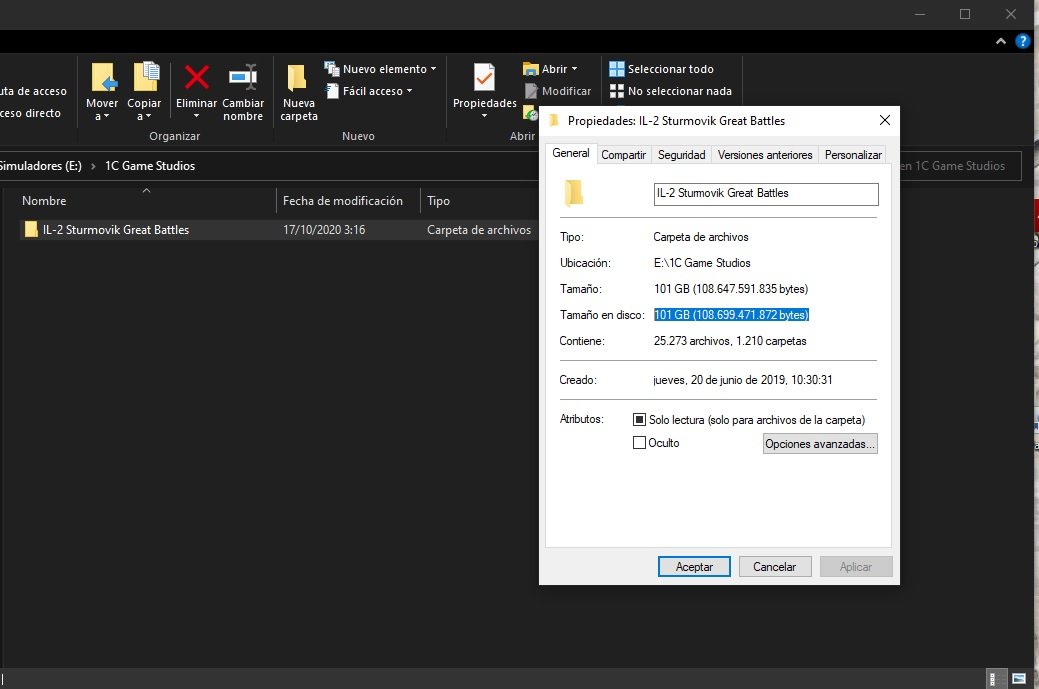Toggle the Solo lectura checkbox

[640, 420]
